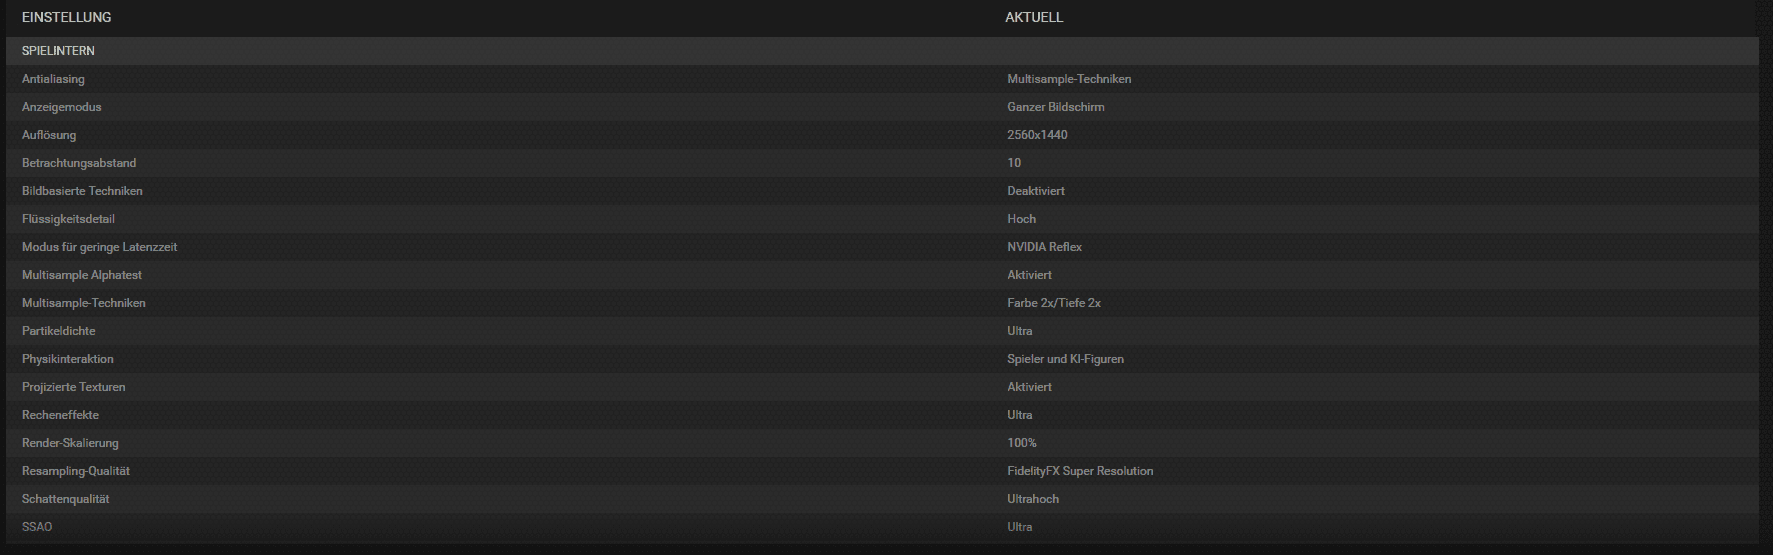
Task: Click the NVIDIA Reflex value
Action: click(x=1045, y=247)
